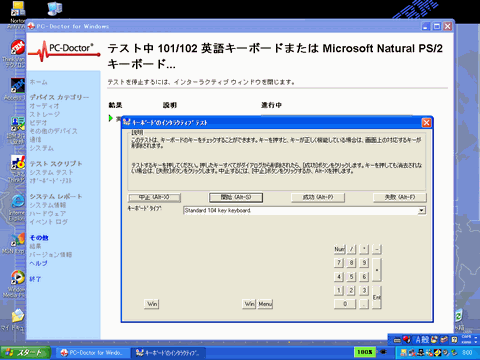Click the 失敗 (Alt-F) button
The height and width of the screenshot is (360, 480).
[400, 197]
